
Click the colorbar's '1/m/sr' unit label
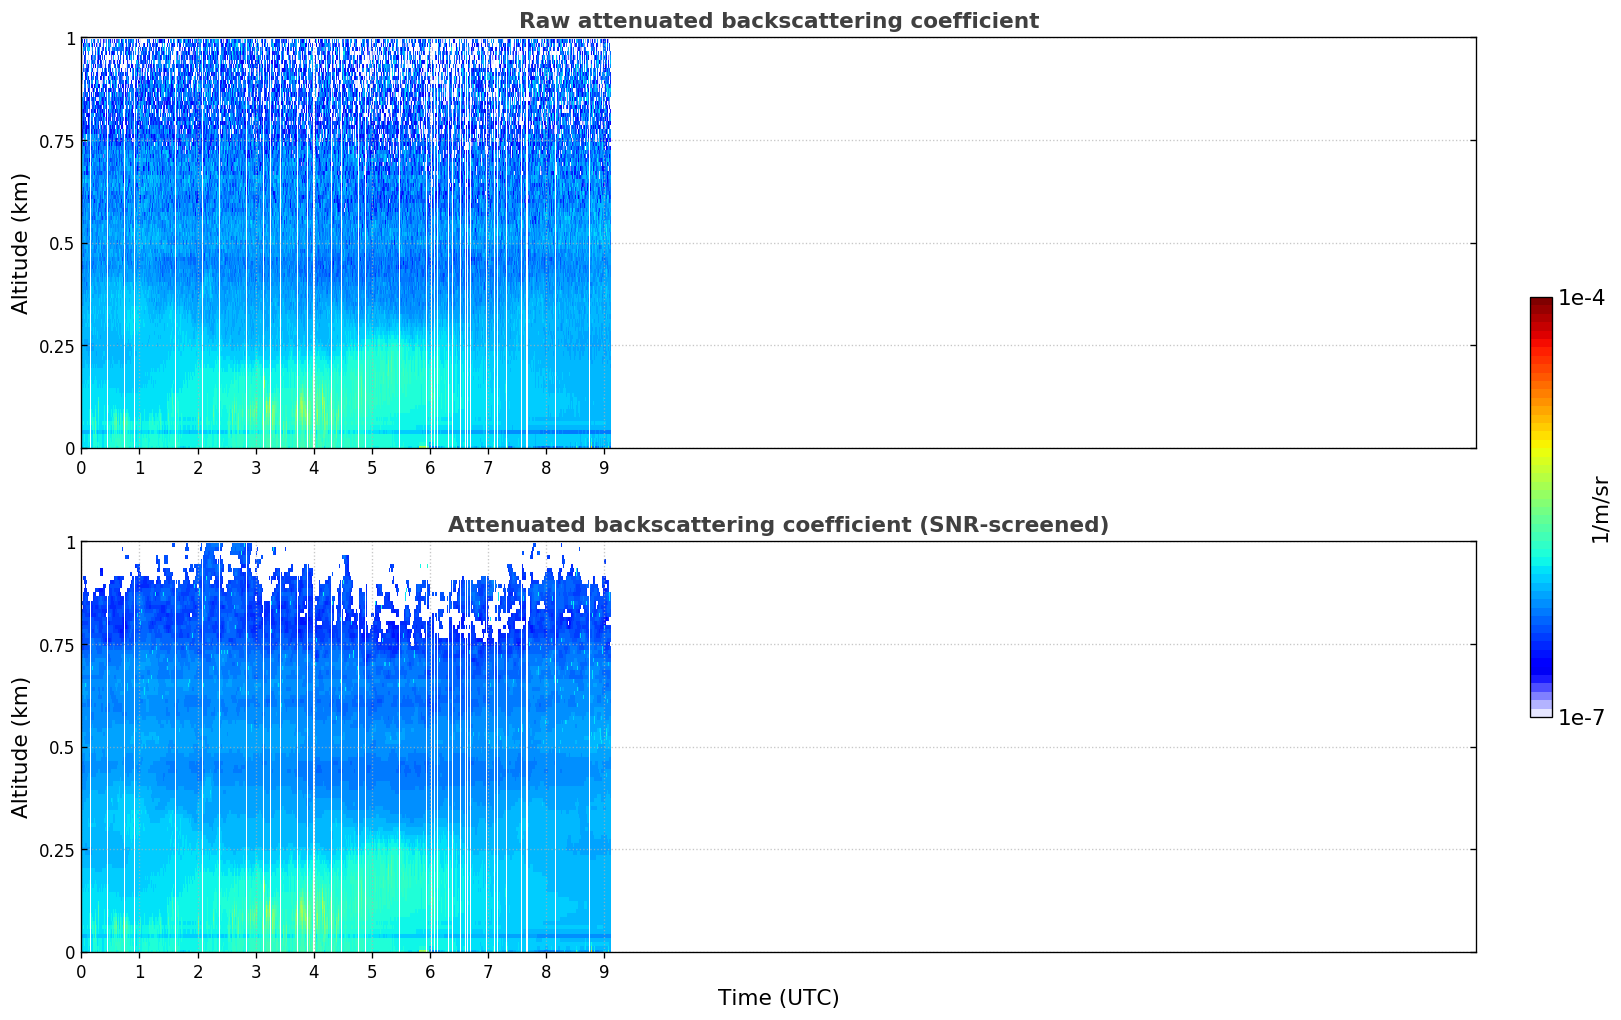pos(1600,509)
